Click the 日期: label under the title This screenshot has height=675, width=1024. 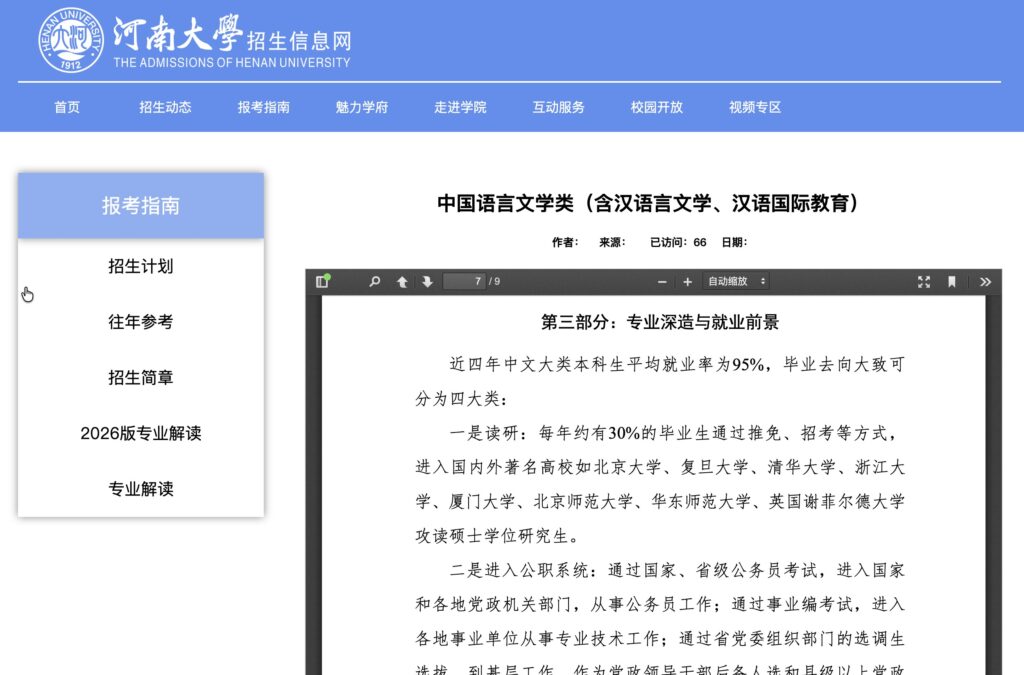(x=734, y=242)
